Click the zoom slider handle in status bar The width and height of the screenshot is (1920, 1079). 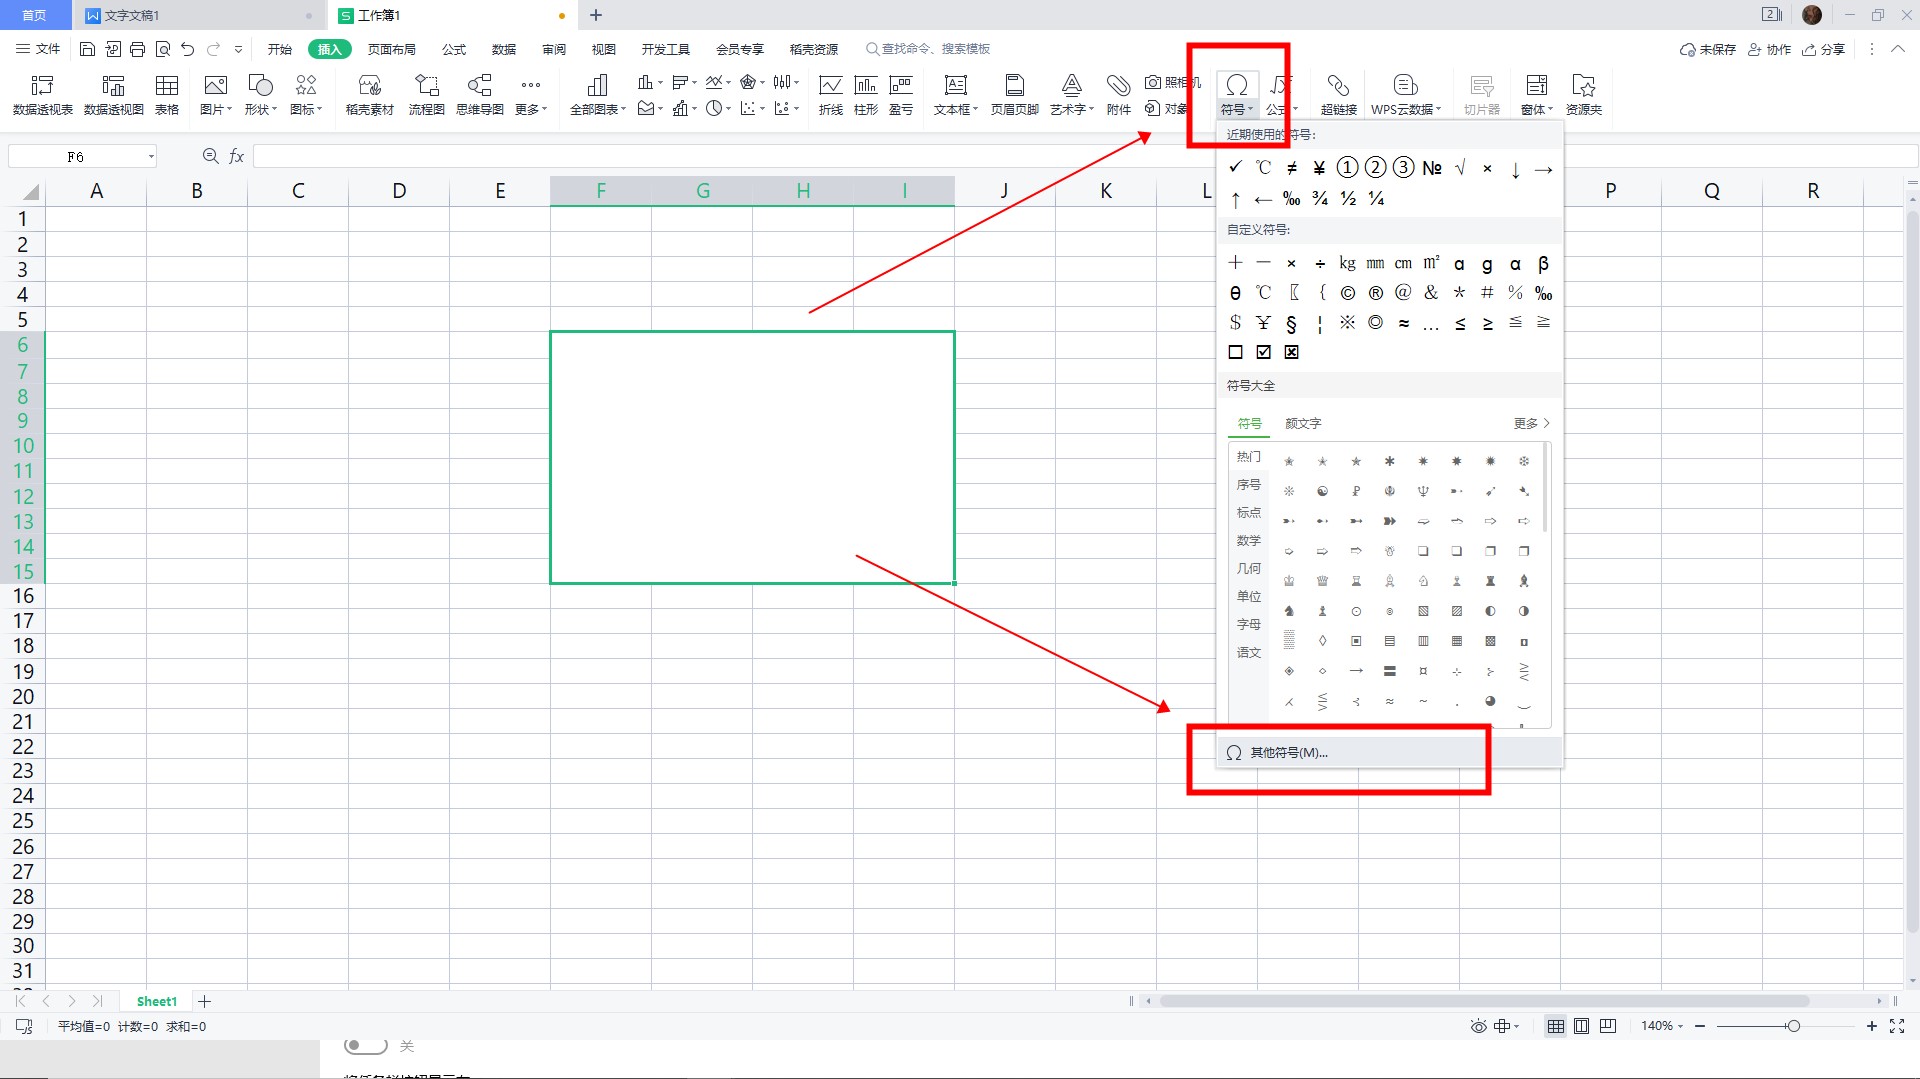coord(1793,1026)
